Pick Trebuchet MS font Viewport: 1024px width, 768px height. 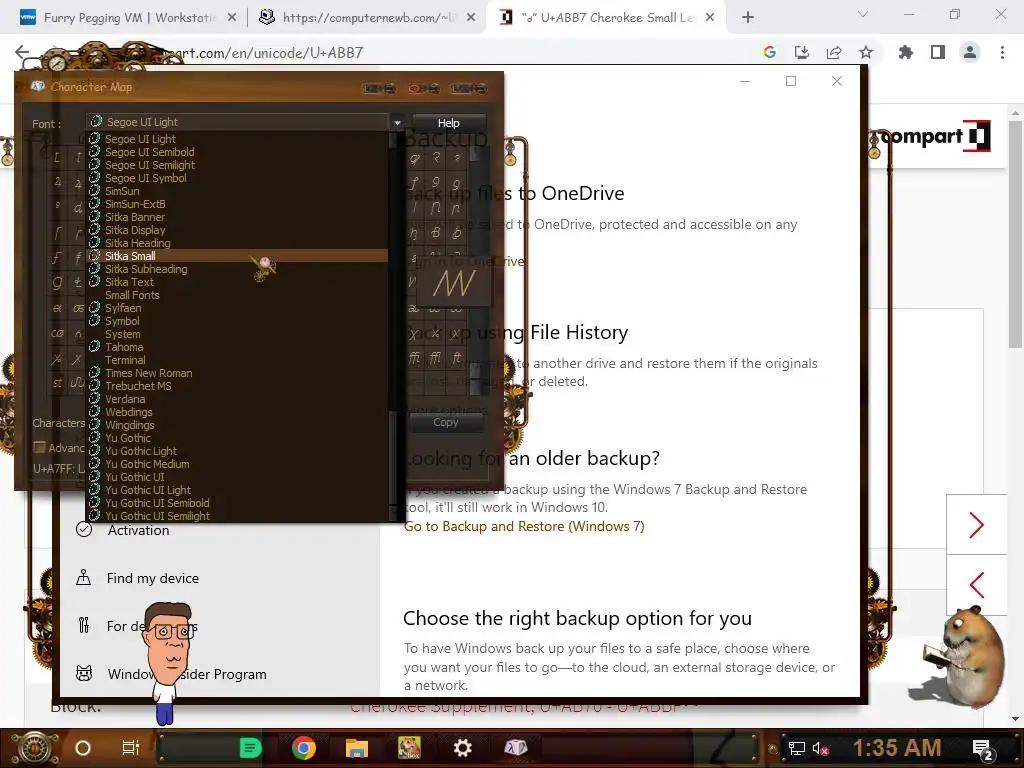coord(237,386)
